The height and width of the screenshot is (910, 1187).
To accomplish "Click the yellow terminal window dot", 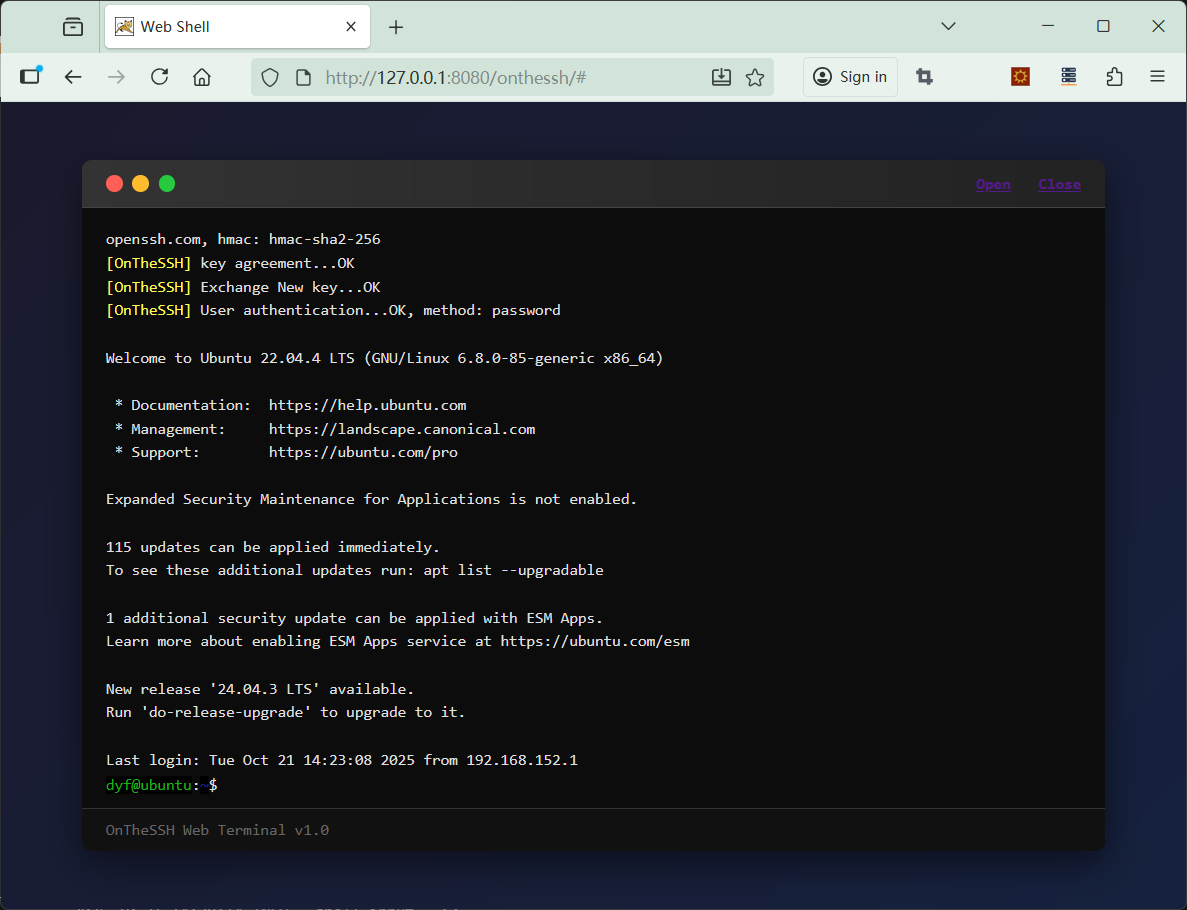I will coord(141,184).
